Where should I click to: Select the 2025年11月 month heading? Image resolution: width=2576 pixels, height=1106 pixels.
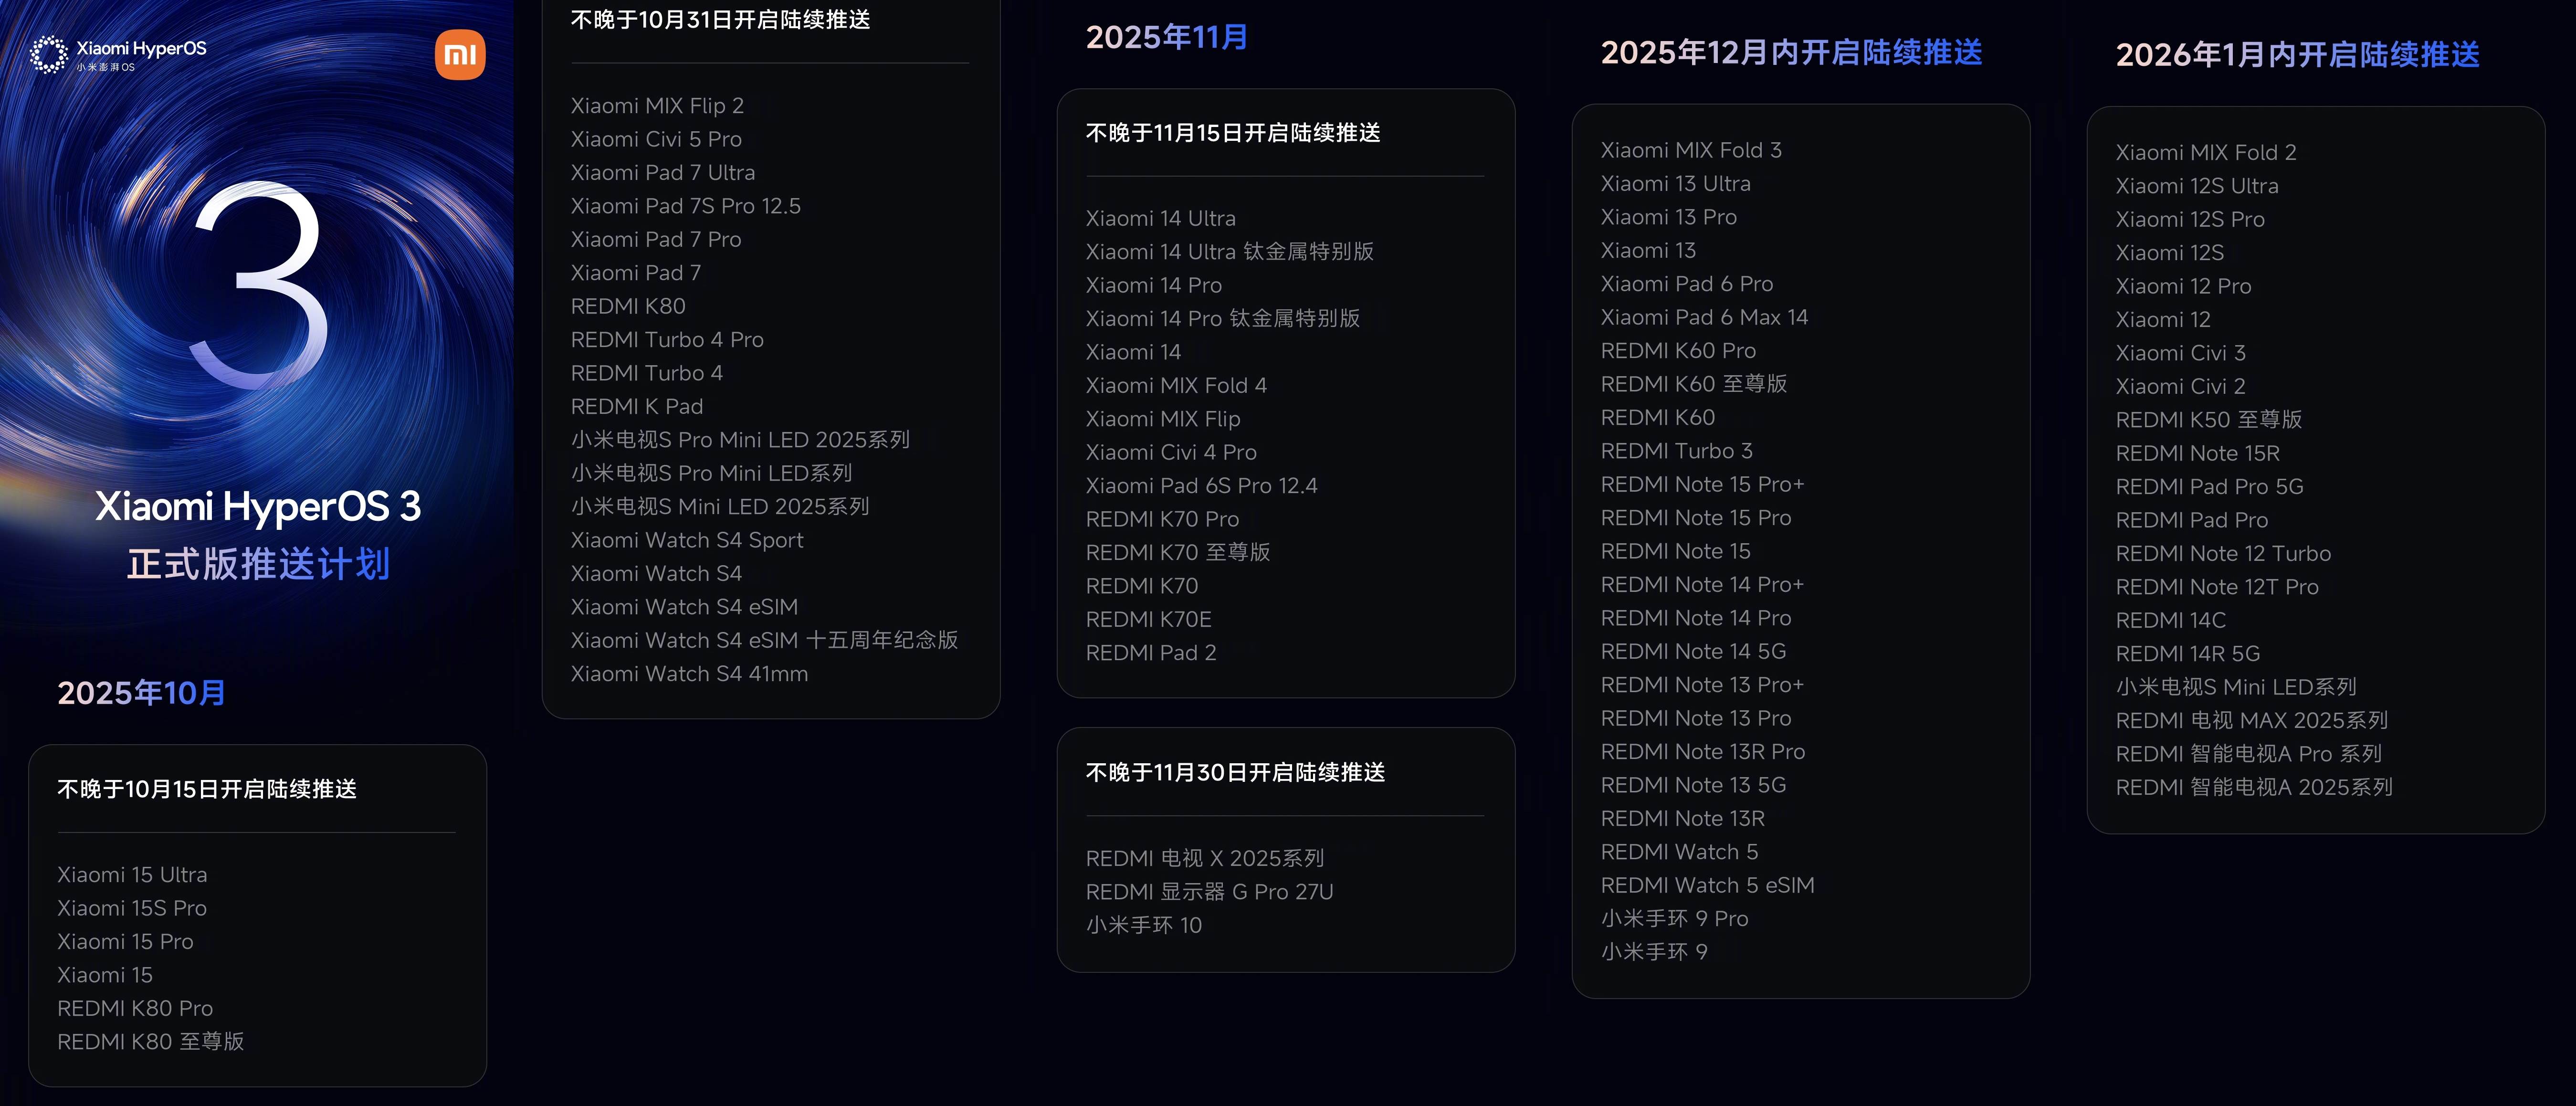[x=1166, y=38]
